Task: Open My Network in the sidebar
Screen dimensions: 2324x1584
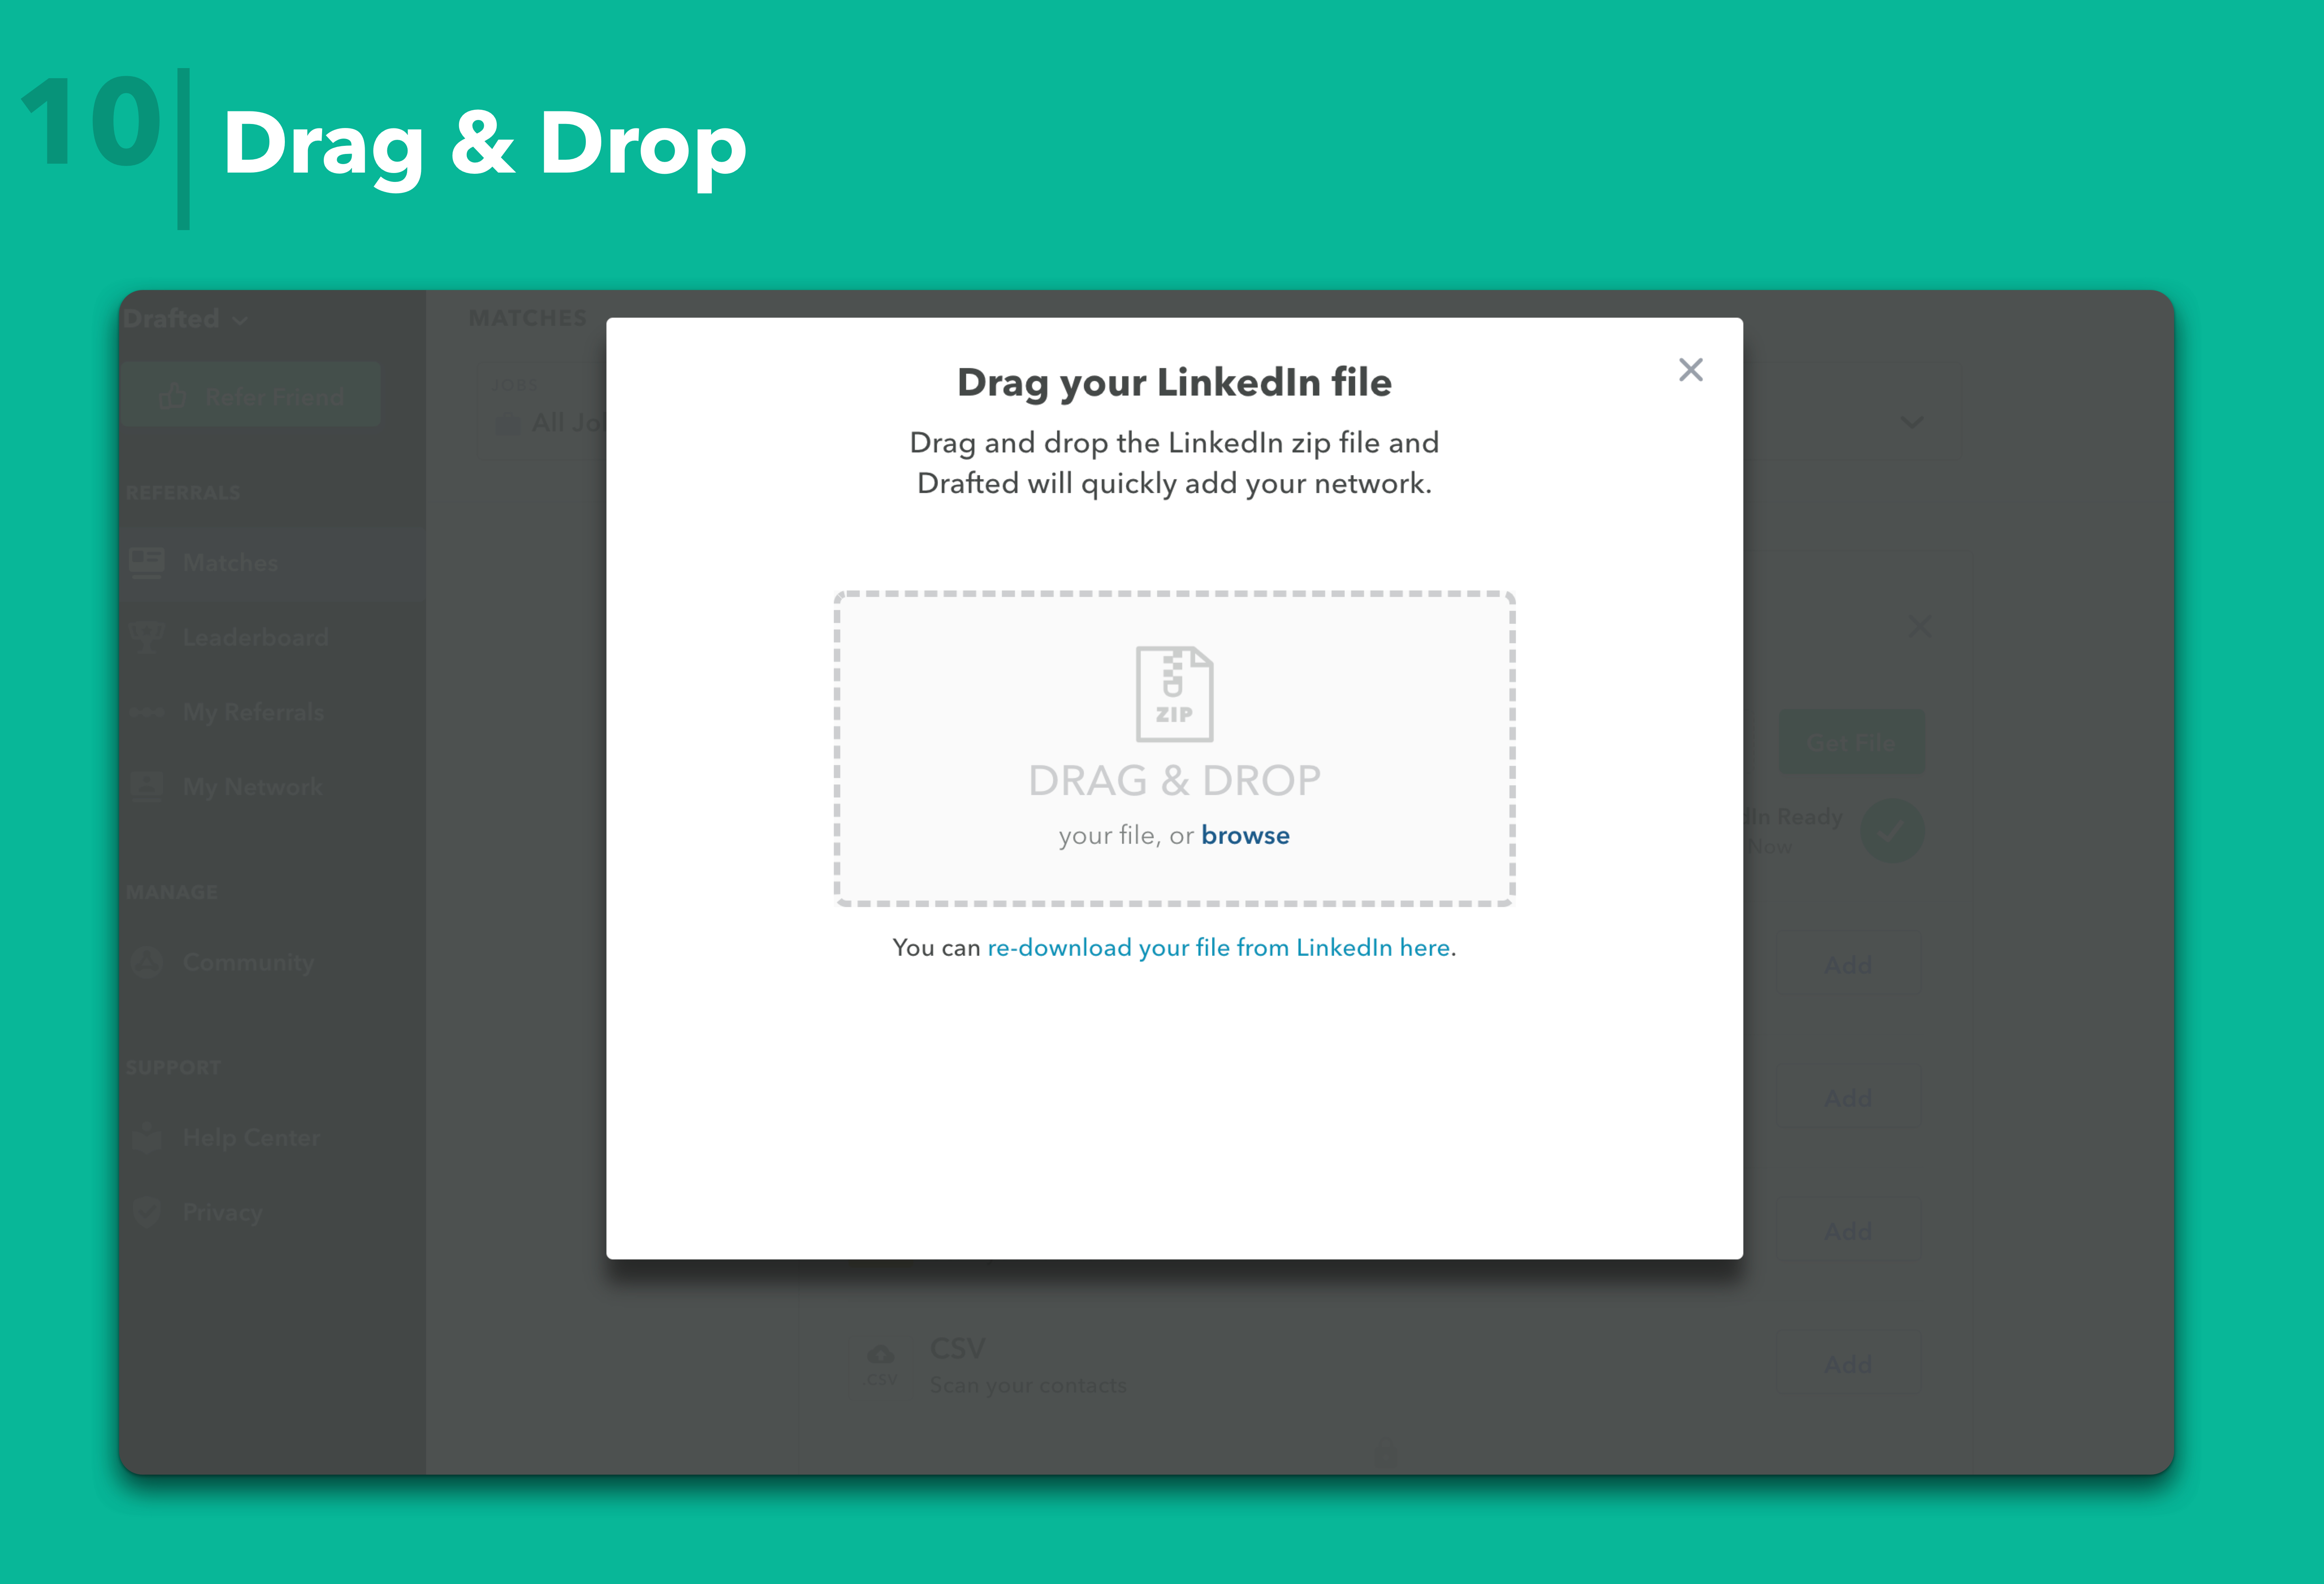Action: point(272,787)
